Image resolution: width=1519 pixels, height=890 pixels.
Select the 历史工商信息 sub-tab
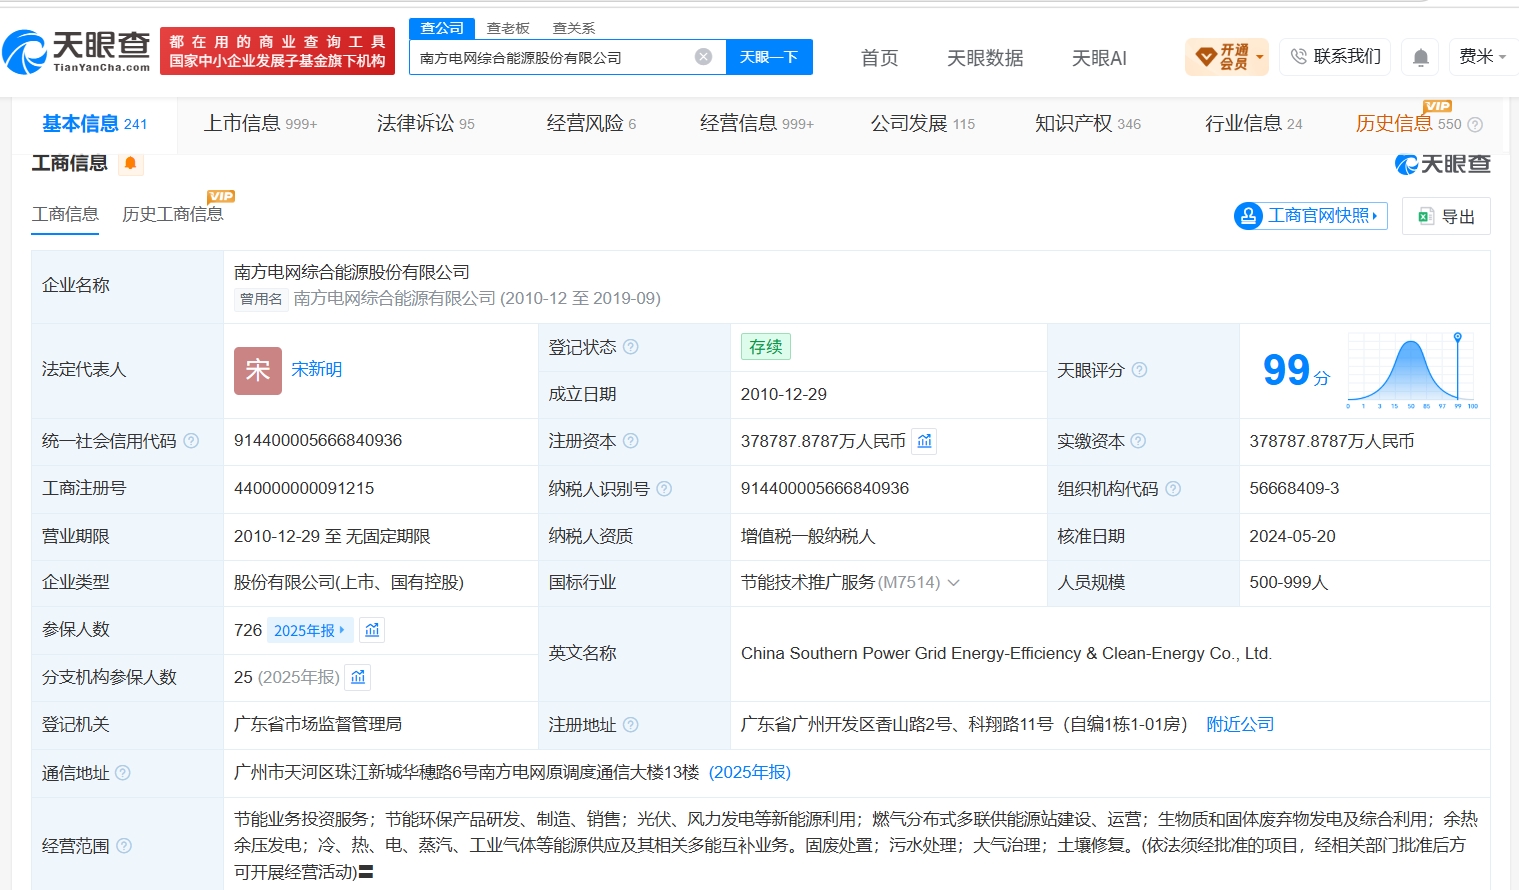(x=173, y=214)
